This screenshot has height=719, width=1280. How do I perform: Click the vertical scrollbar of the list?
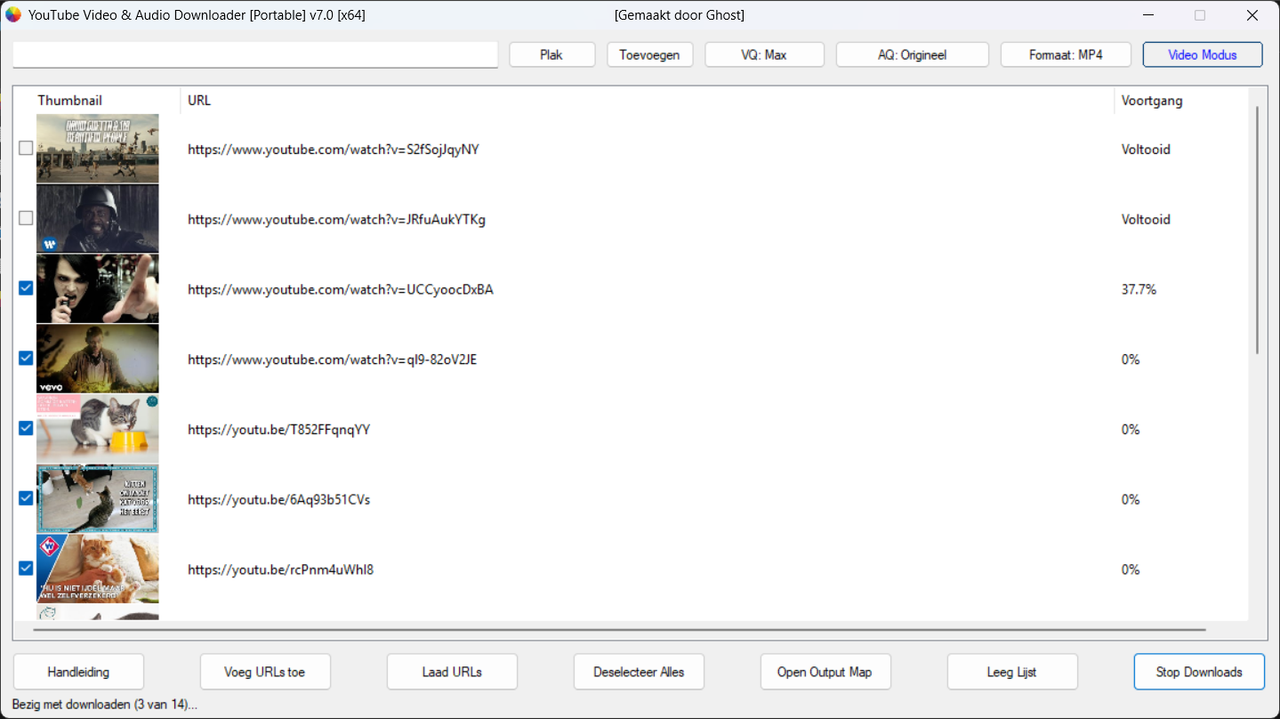coord(1258,230)
